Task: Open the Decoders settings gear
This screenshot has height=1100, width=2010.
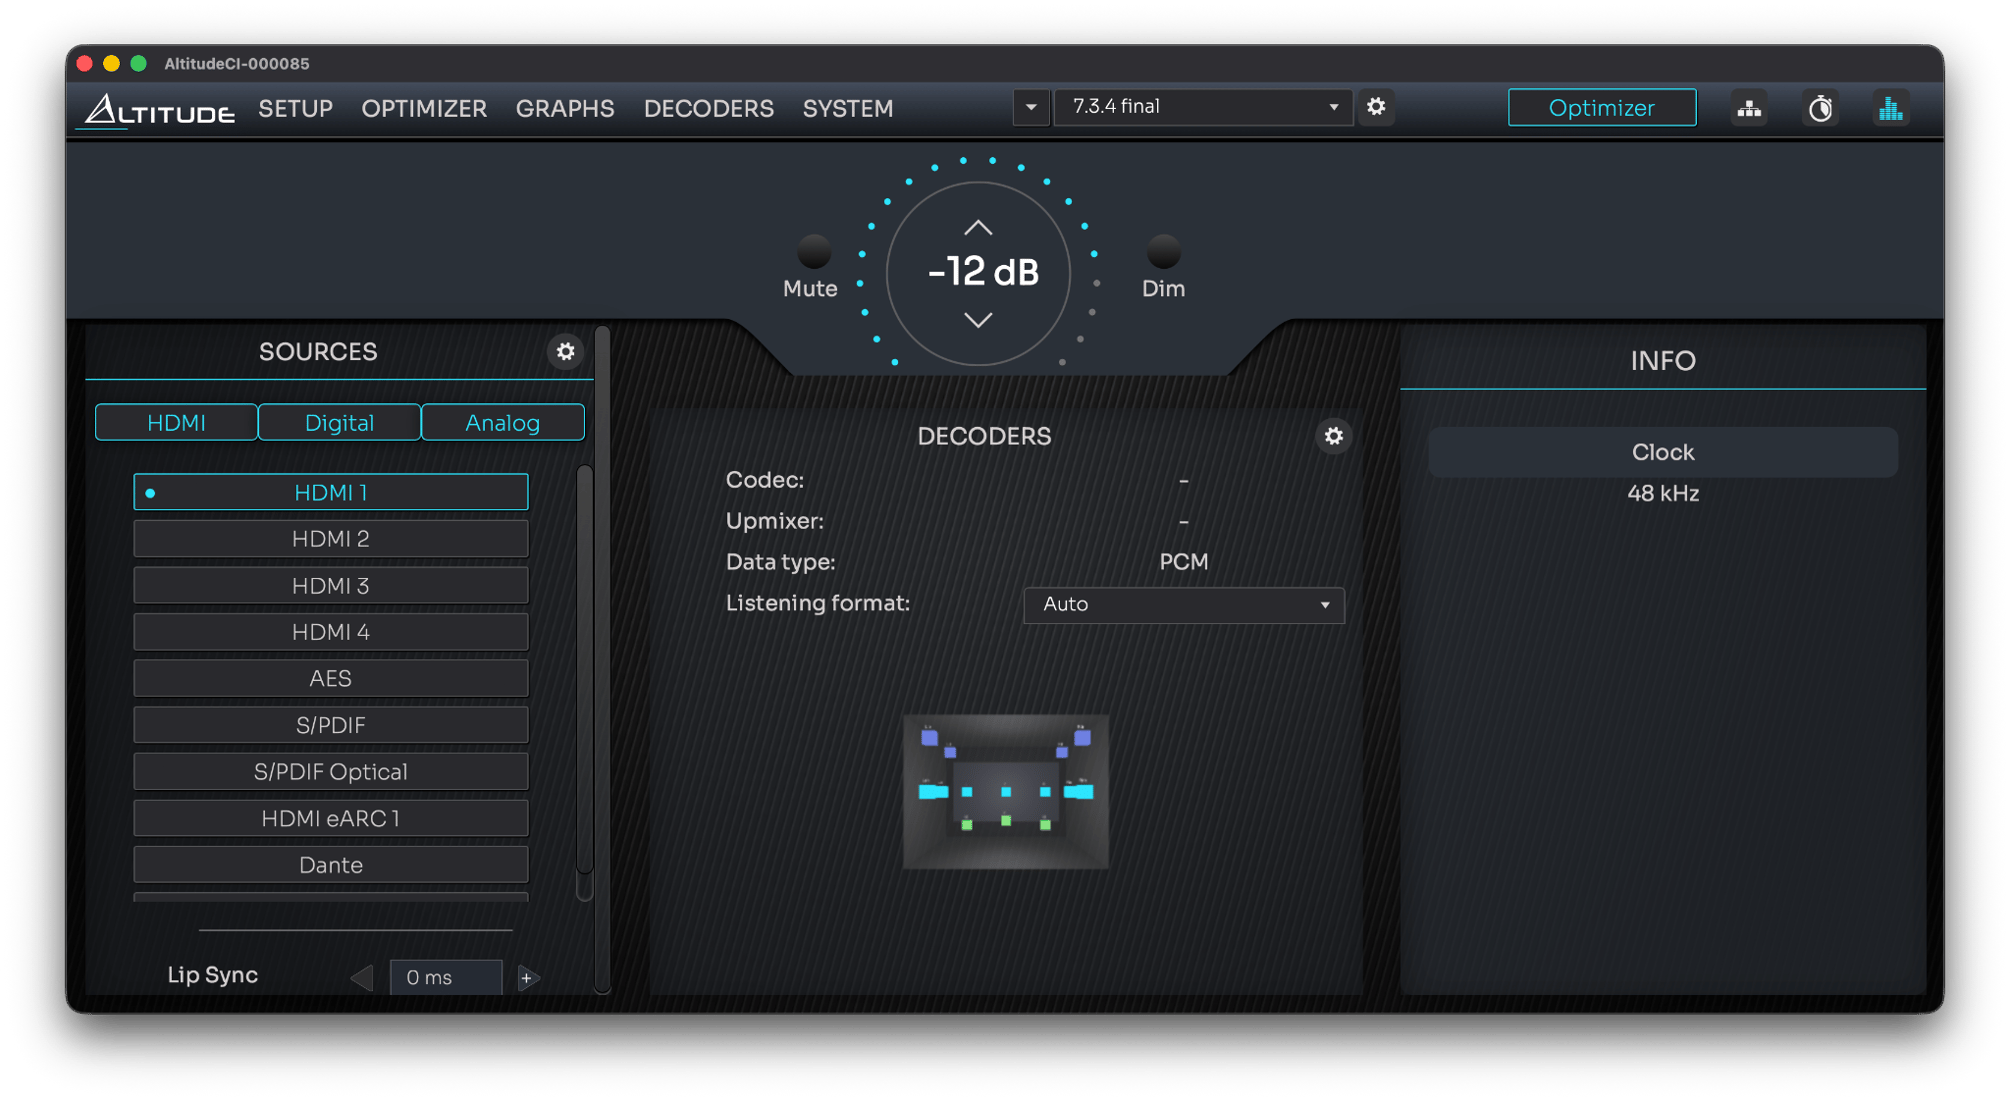Action: 1333,436
